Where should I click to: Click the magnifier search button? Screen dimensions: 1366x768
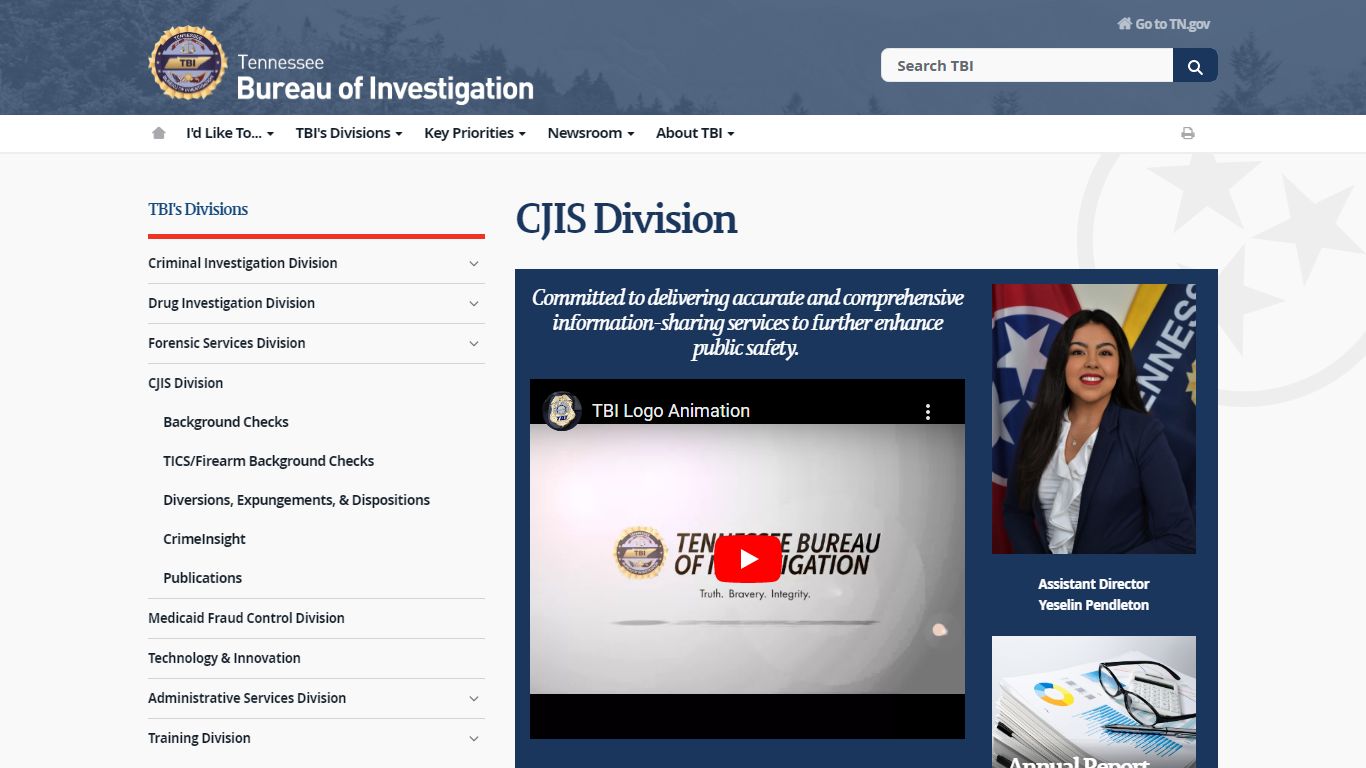click(x=1195, y=66)
